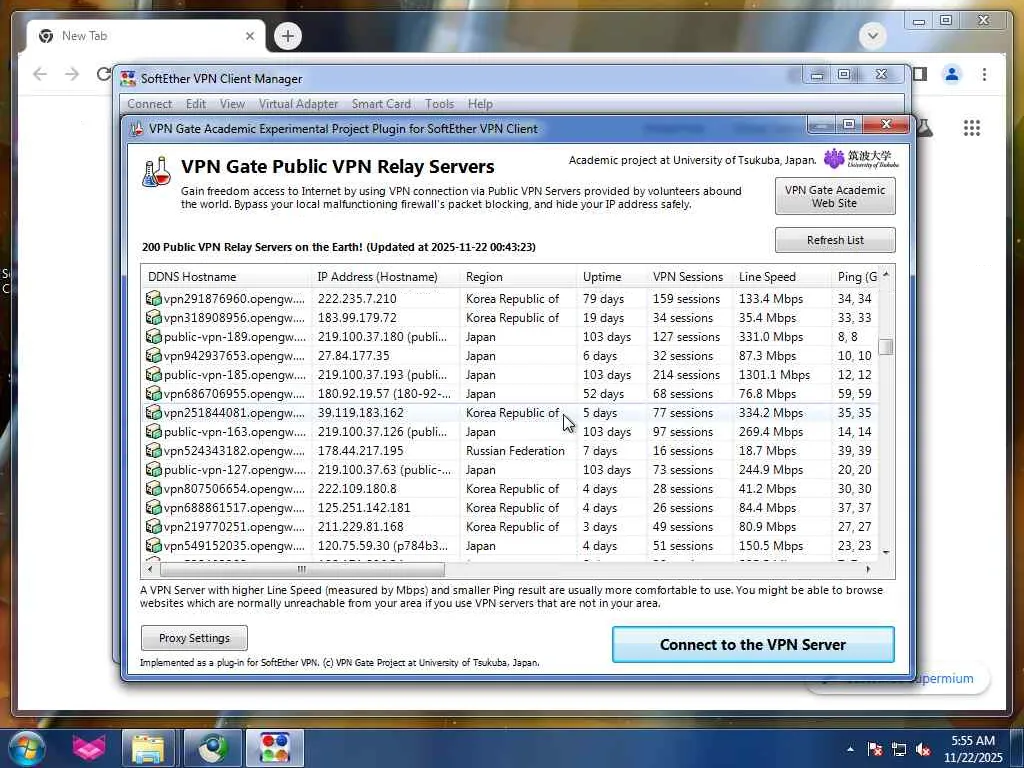Select server icon for public-vpn-185.opengw
The height and width of the screenshot is (768, 1024).
pyautogui.click(x=153, y=374)
